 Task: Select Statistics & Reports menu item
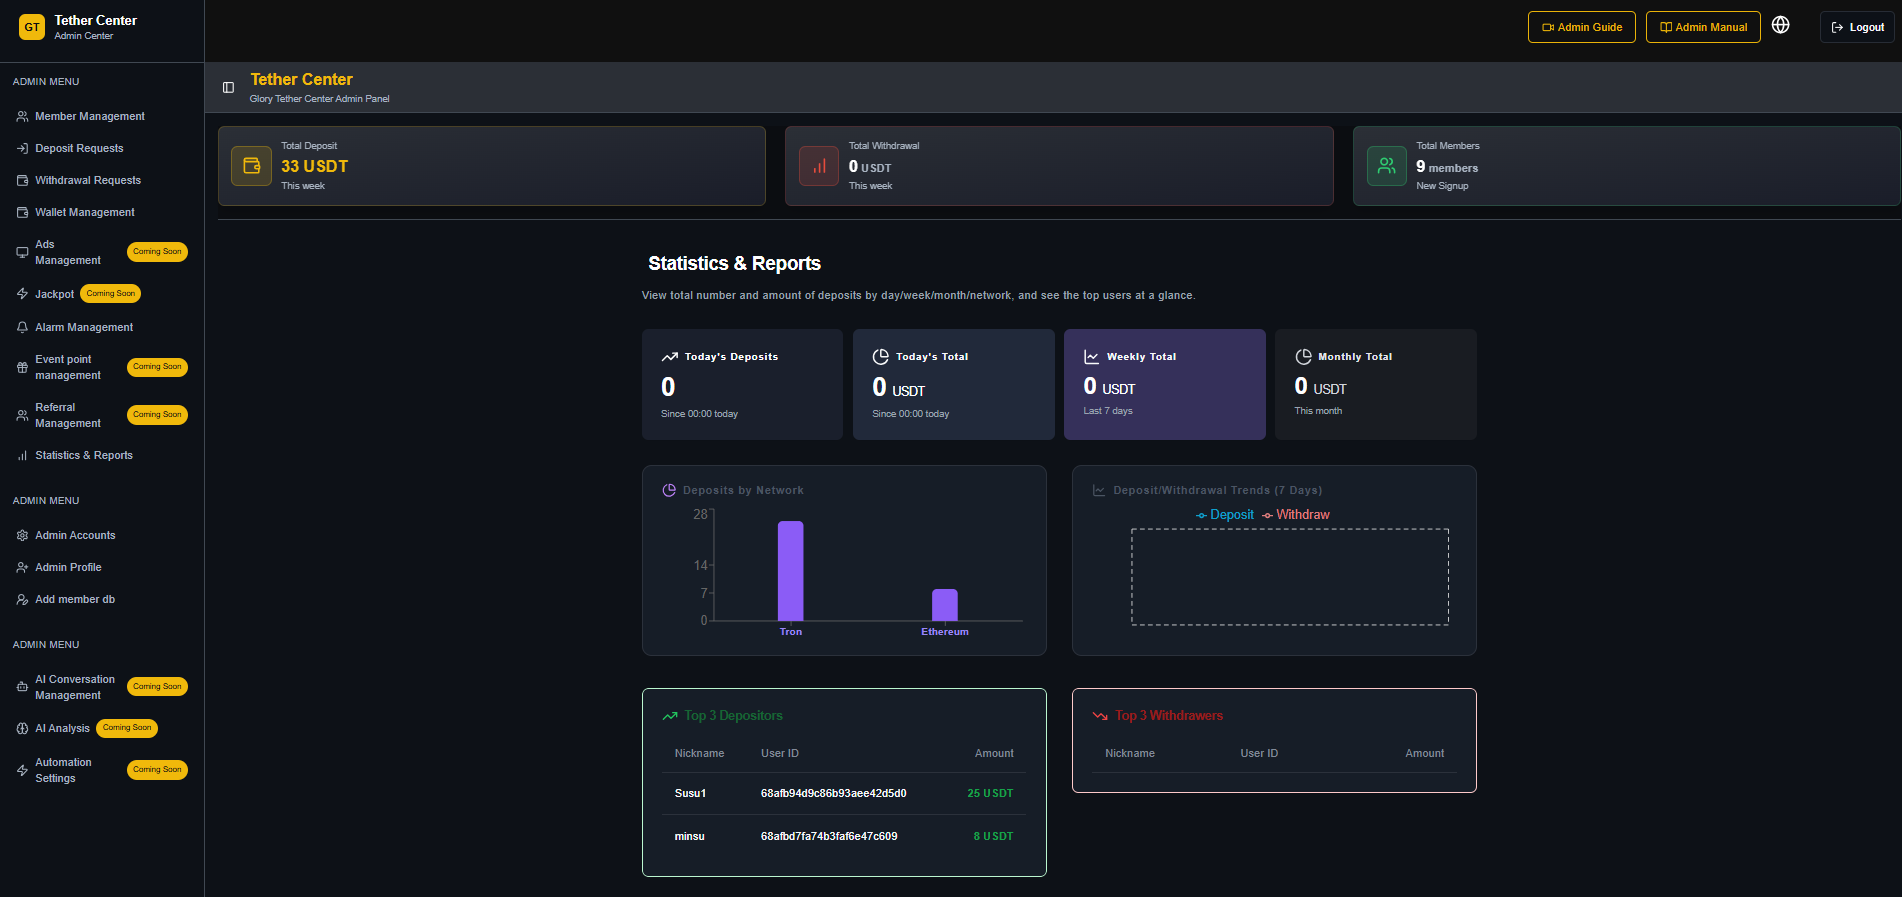pyautogui.click(x=84, y=456)
